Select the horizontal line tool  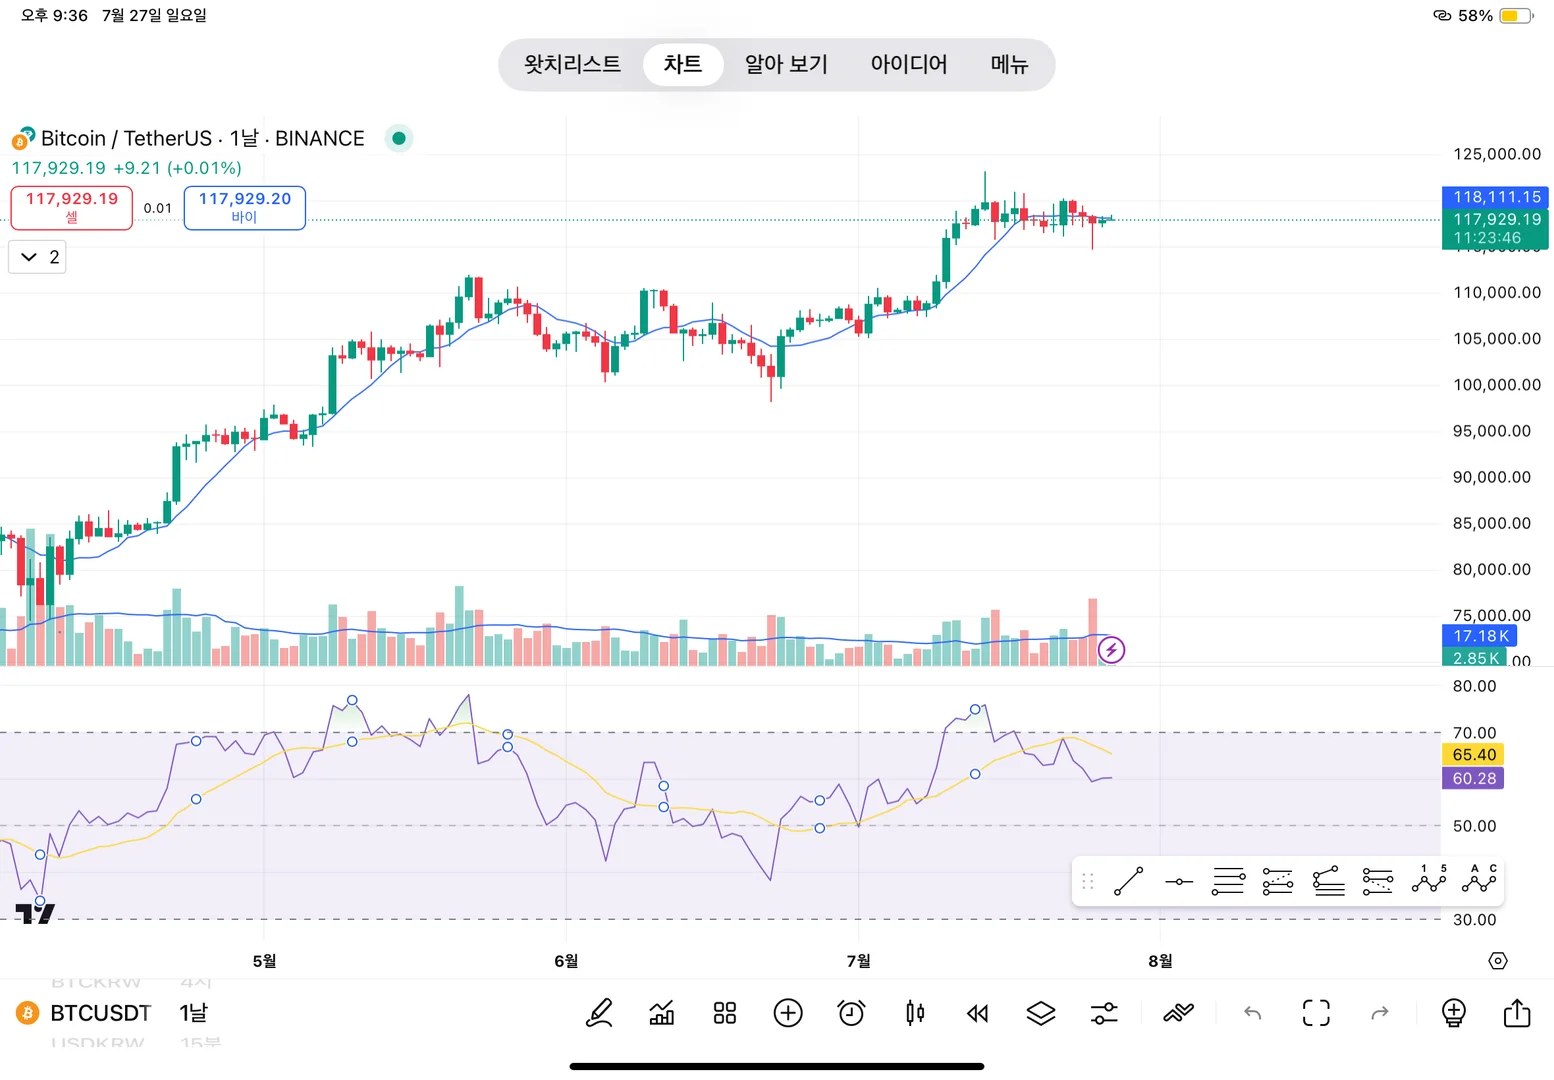click(x=1178, y=882)
